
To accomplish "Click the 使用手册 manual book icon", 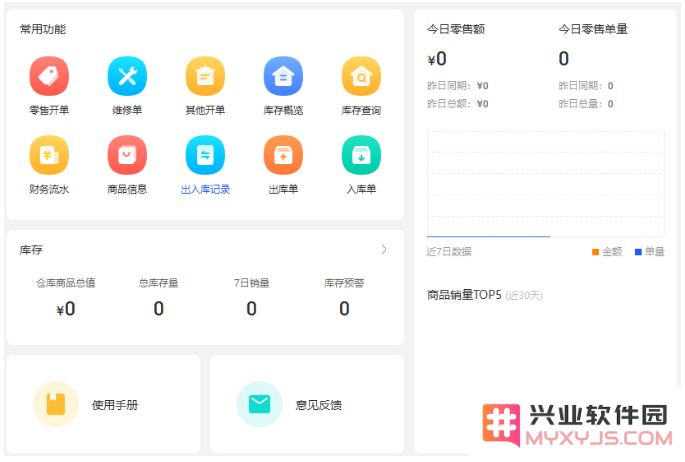I will tap(56, 404).
